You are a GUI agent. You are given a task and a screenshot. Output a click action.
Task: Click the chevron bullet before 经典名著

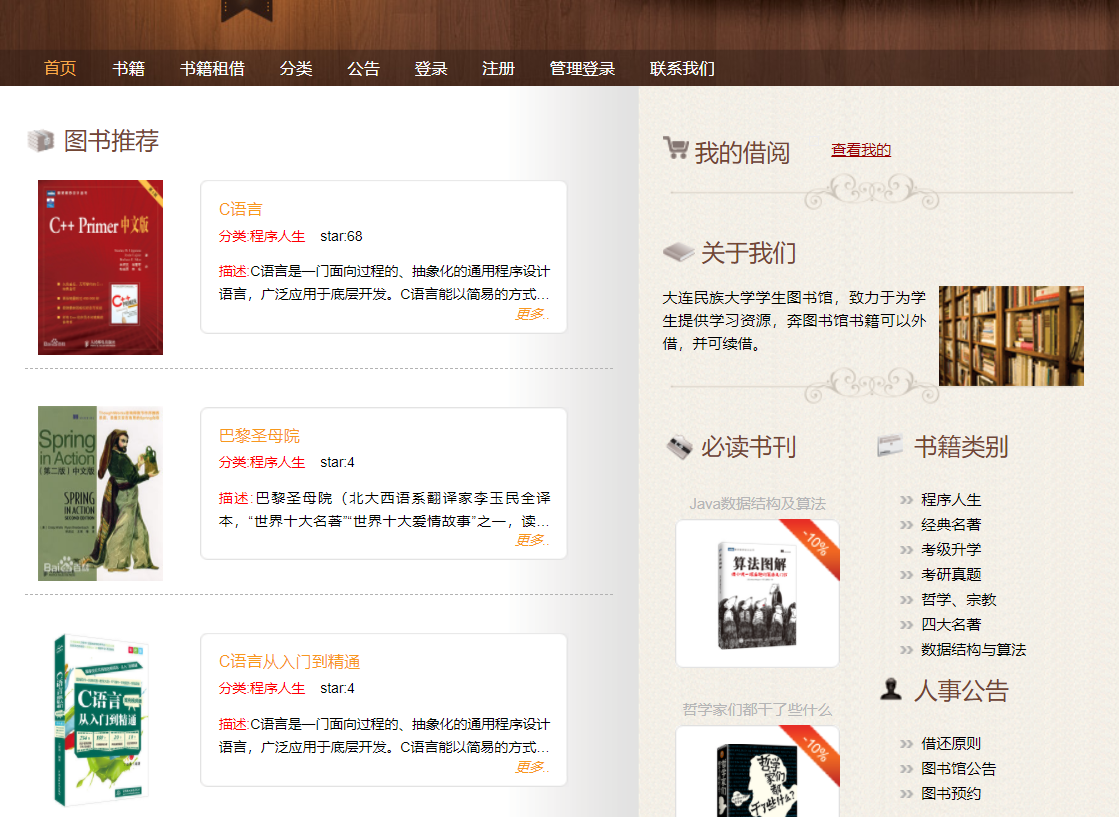pos(906,525)
